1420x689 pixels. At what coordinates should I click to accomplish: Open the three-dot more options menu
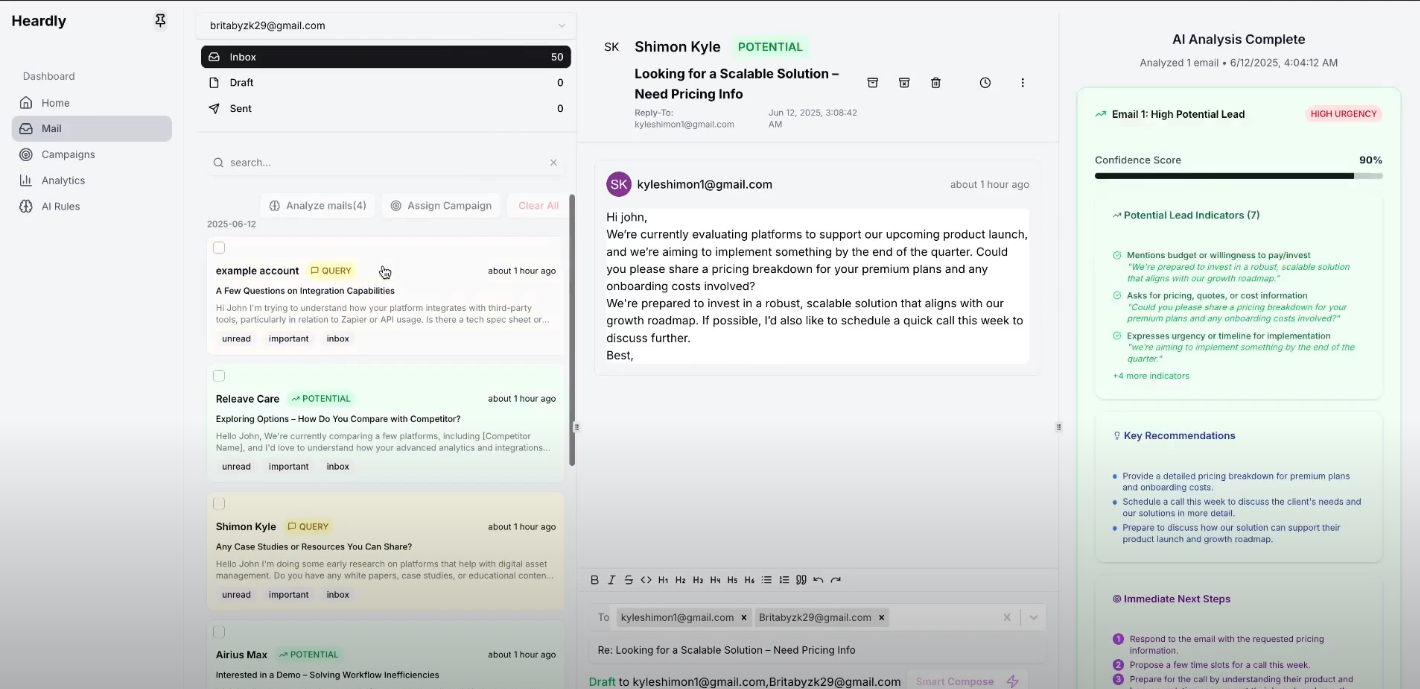(1022, 83)
